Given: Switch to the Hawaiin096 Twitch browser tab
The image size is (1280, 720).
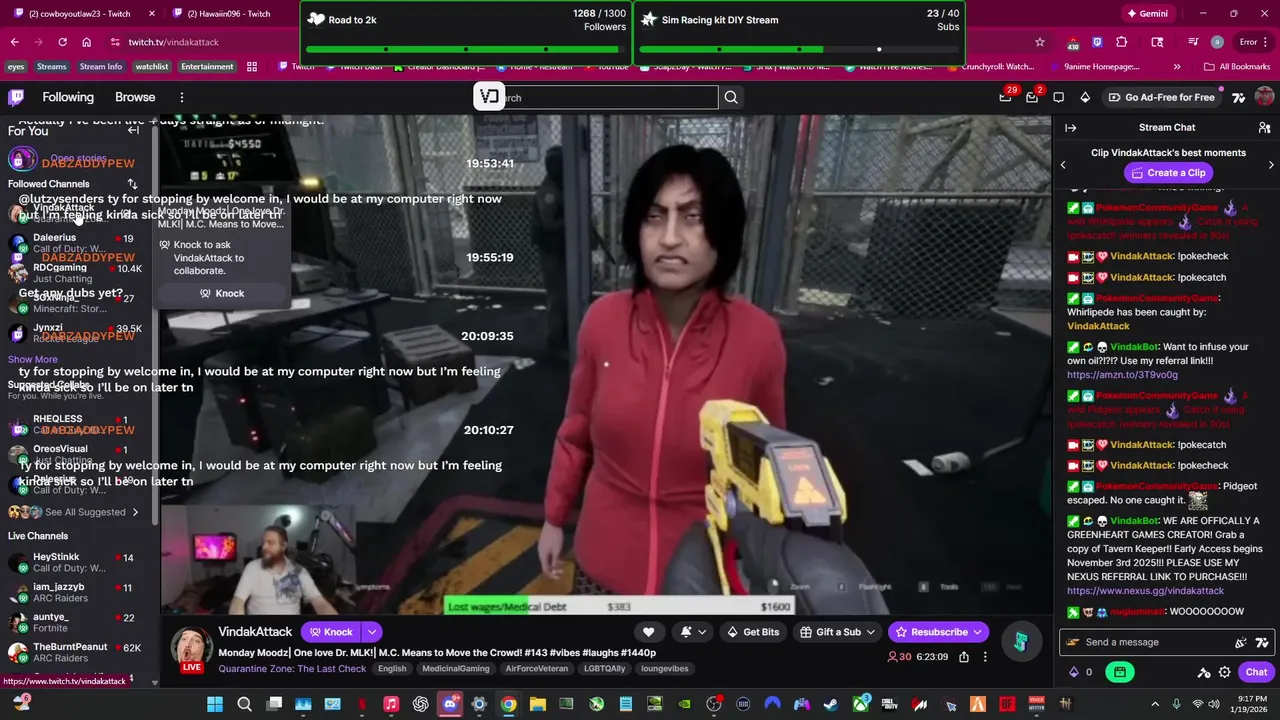Looking at the screenshot, I should [x=230, y=14].
